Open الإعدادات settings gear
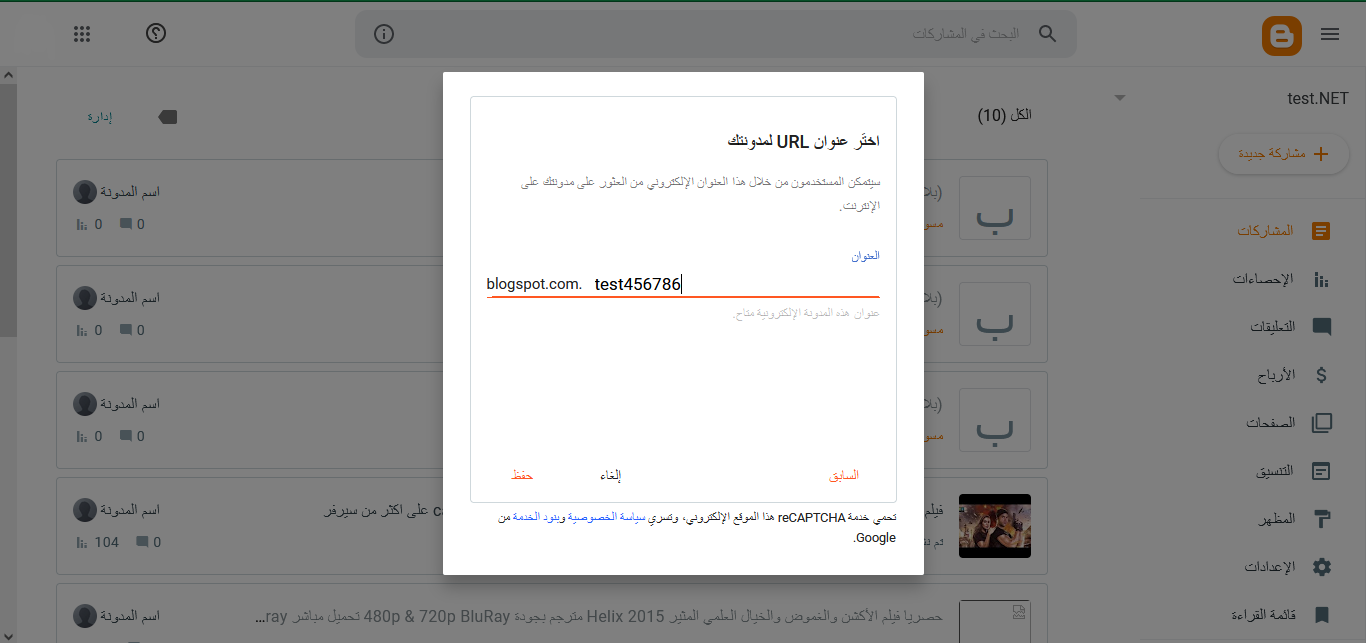The height and width of the screenshot is (643, 1366). [1321, 567]
